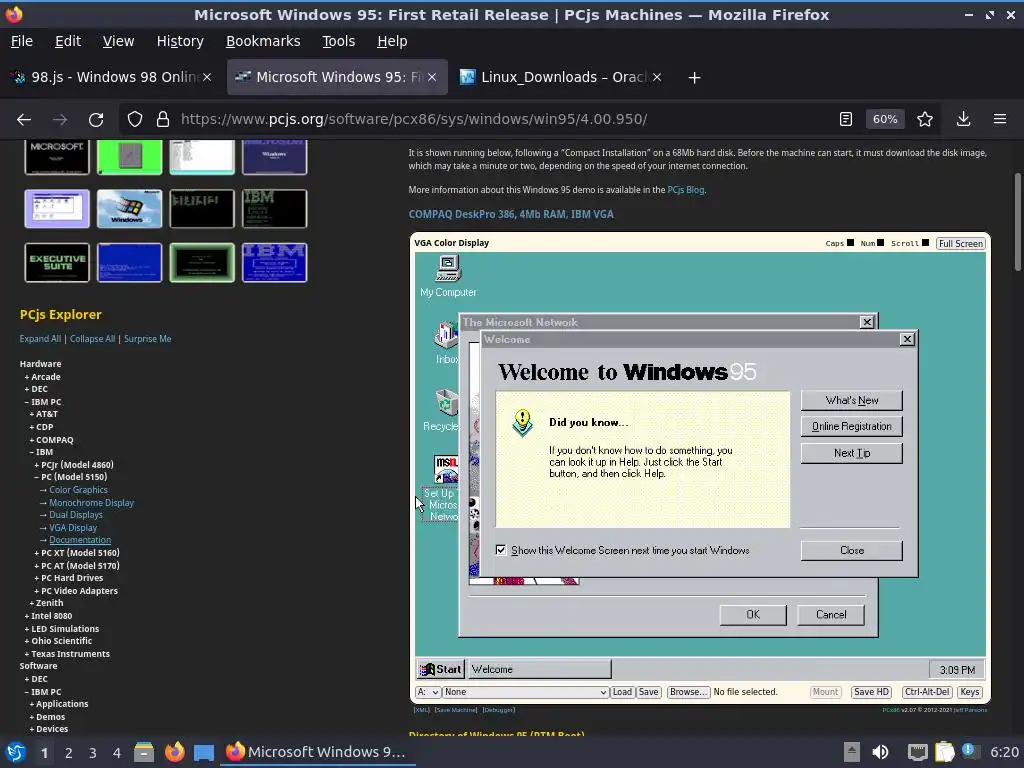Open the File menu
This screenshot has width=1024, height=768.
tap(22, 41)
